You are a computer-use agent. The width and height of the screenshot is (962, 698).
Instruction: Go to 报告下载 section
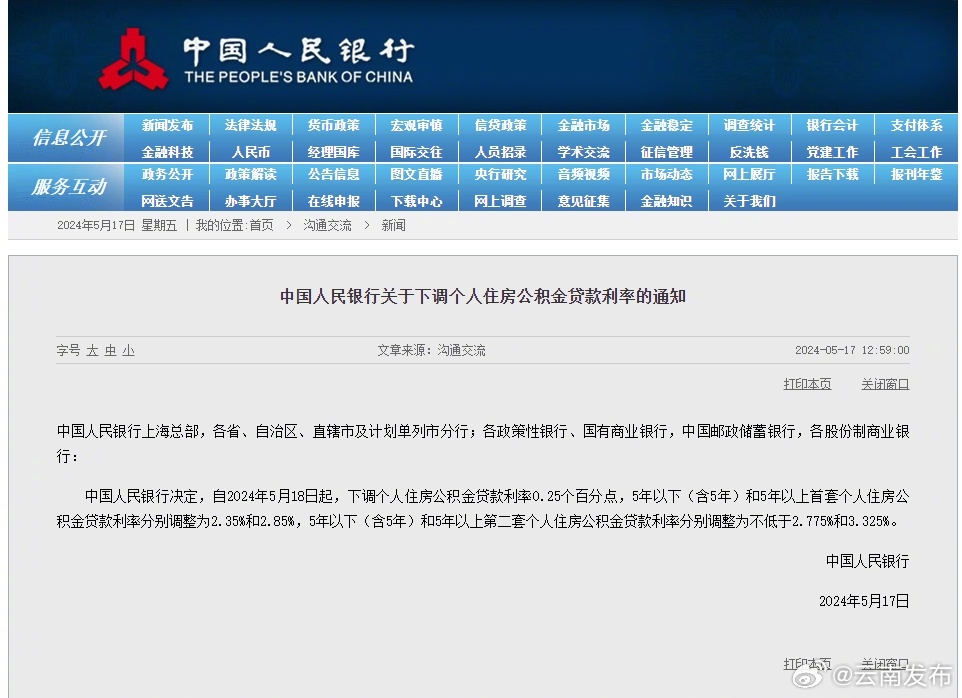pos(832,174)
